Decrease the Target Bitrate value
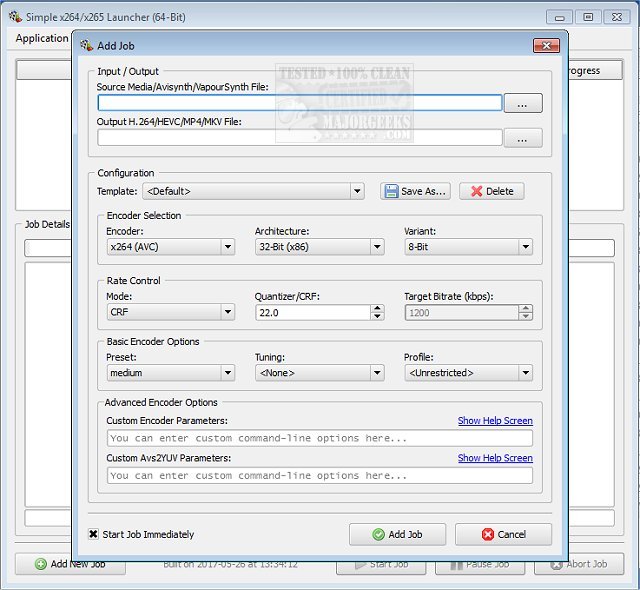Image resolution: width=640 pixels, height=590 pixels. (x=526, y=317)
